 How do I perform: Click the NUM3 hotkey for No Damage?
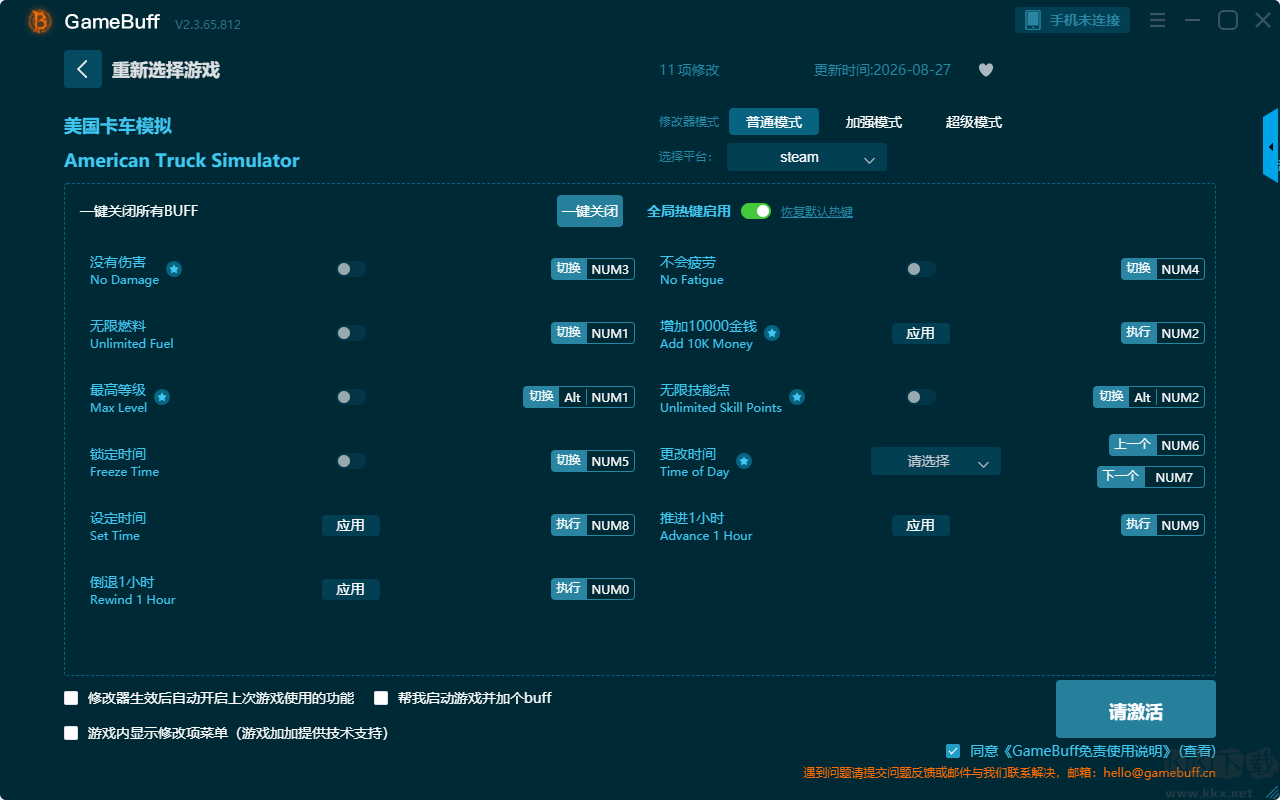593,269
